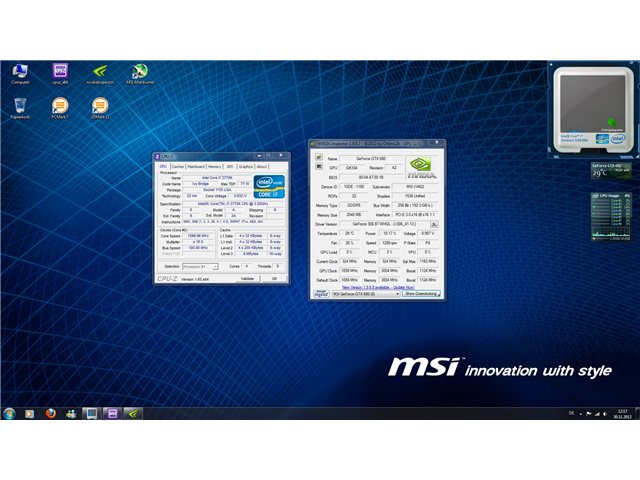The height and width of the screenshot is (480, 640).
Task: Click the Intel Core i7 logo in CPU-Z
Action: 269,187
